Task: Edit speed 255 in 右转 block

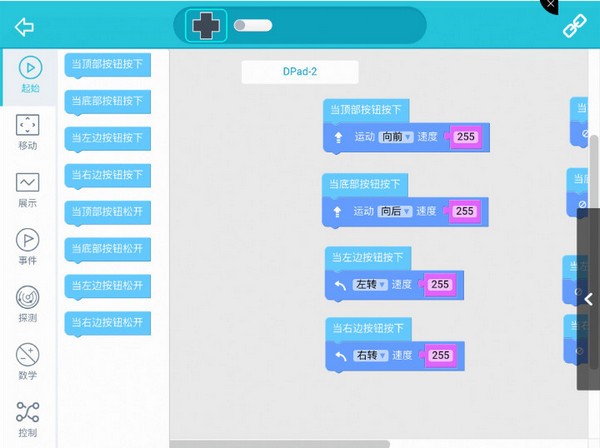Action: [x=440, y=355]
